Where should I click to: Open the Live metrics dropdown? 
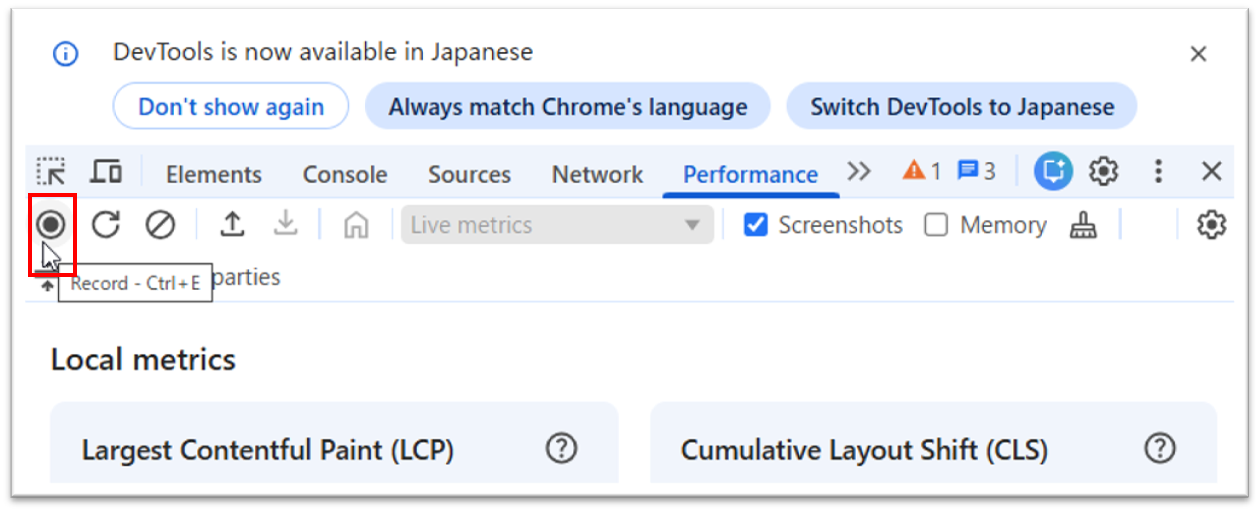557,225
